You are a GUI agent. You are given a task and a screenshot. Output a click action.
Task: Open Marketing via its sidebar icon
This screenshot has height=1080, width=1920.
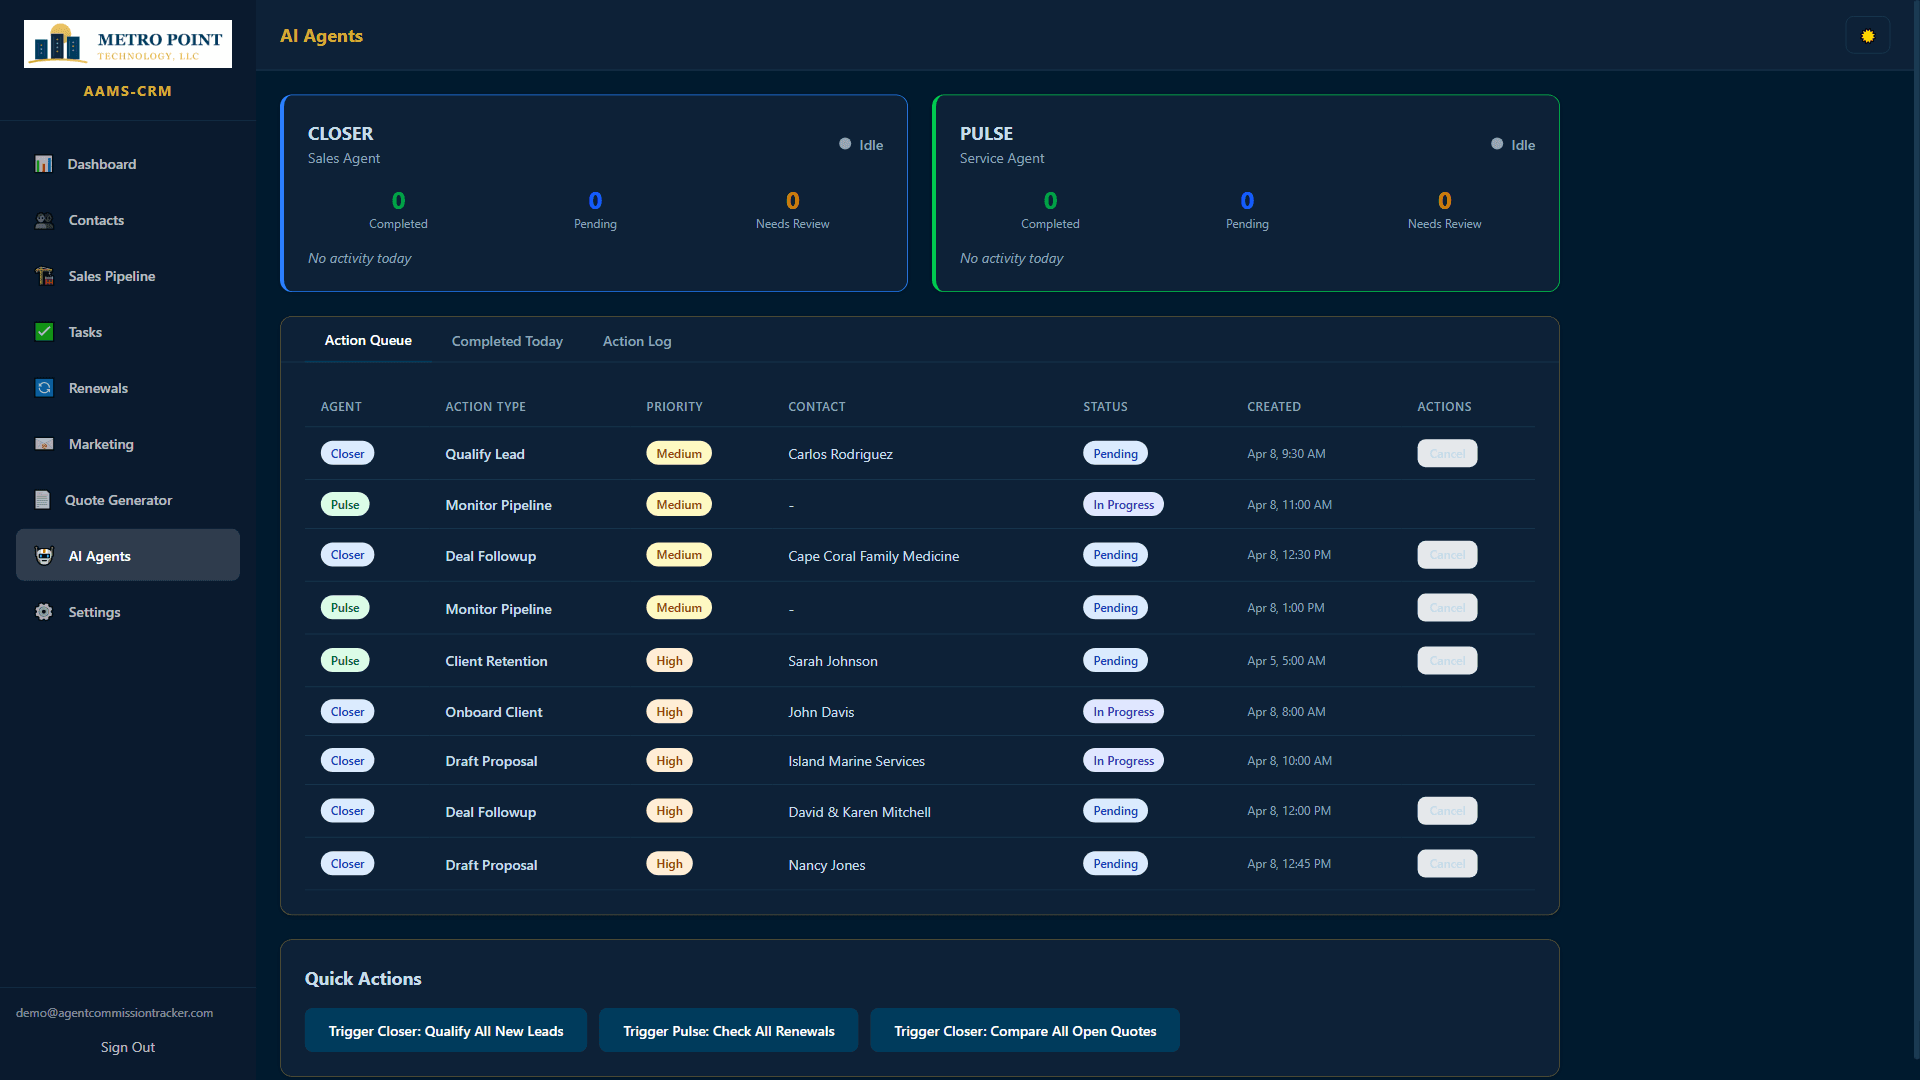(44, 444)
